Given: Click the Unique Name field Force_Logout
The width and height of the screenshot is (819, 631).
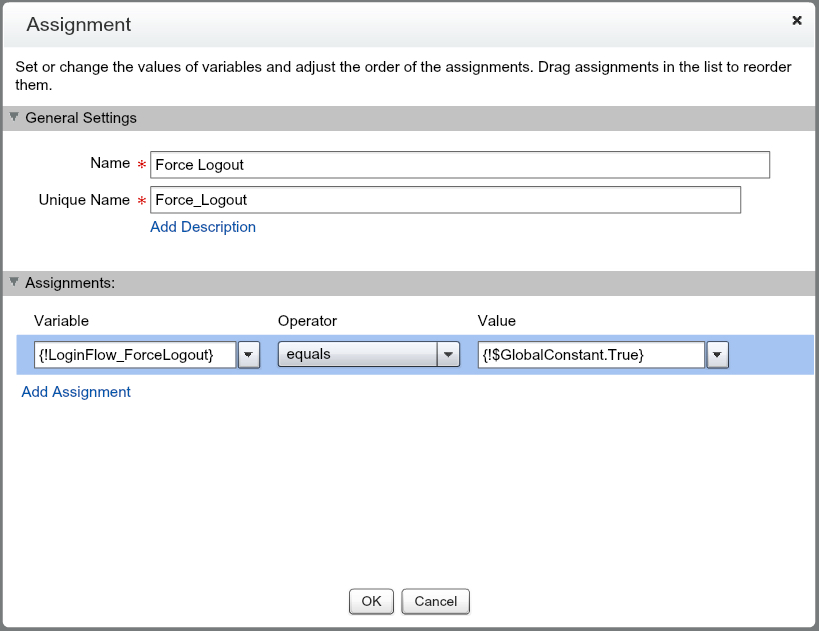Looking at the screenshot, I should point(445,200).
